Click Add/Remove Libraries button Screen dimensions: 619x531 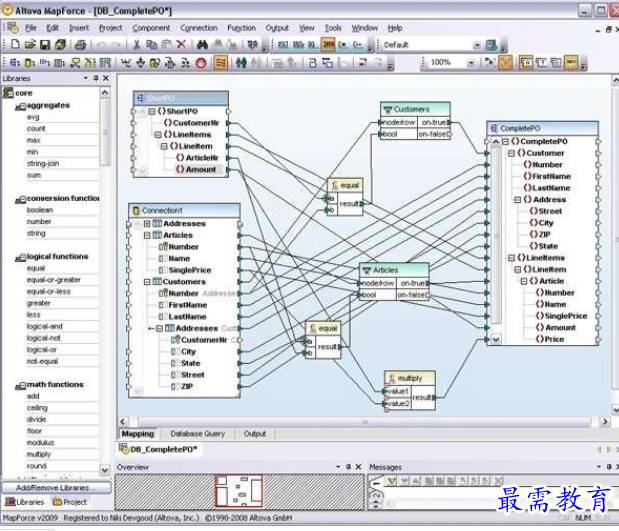(x=56, y=488)
